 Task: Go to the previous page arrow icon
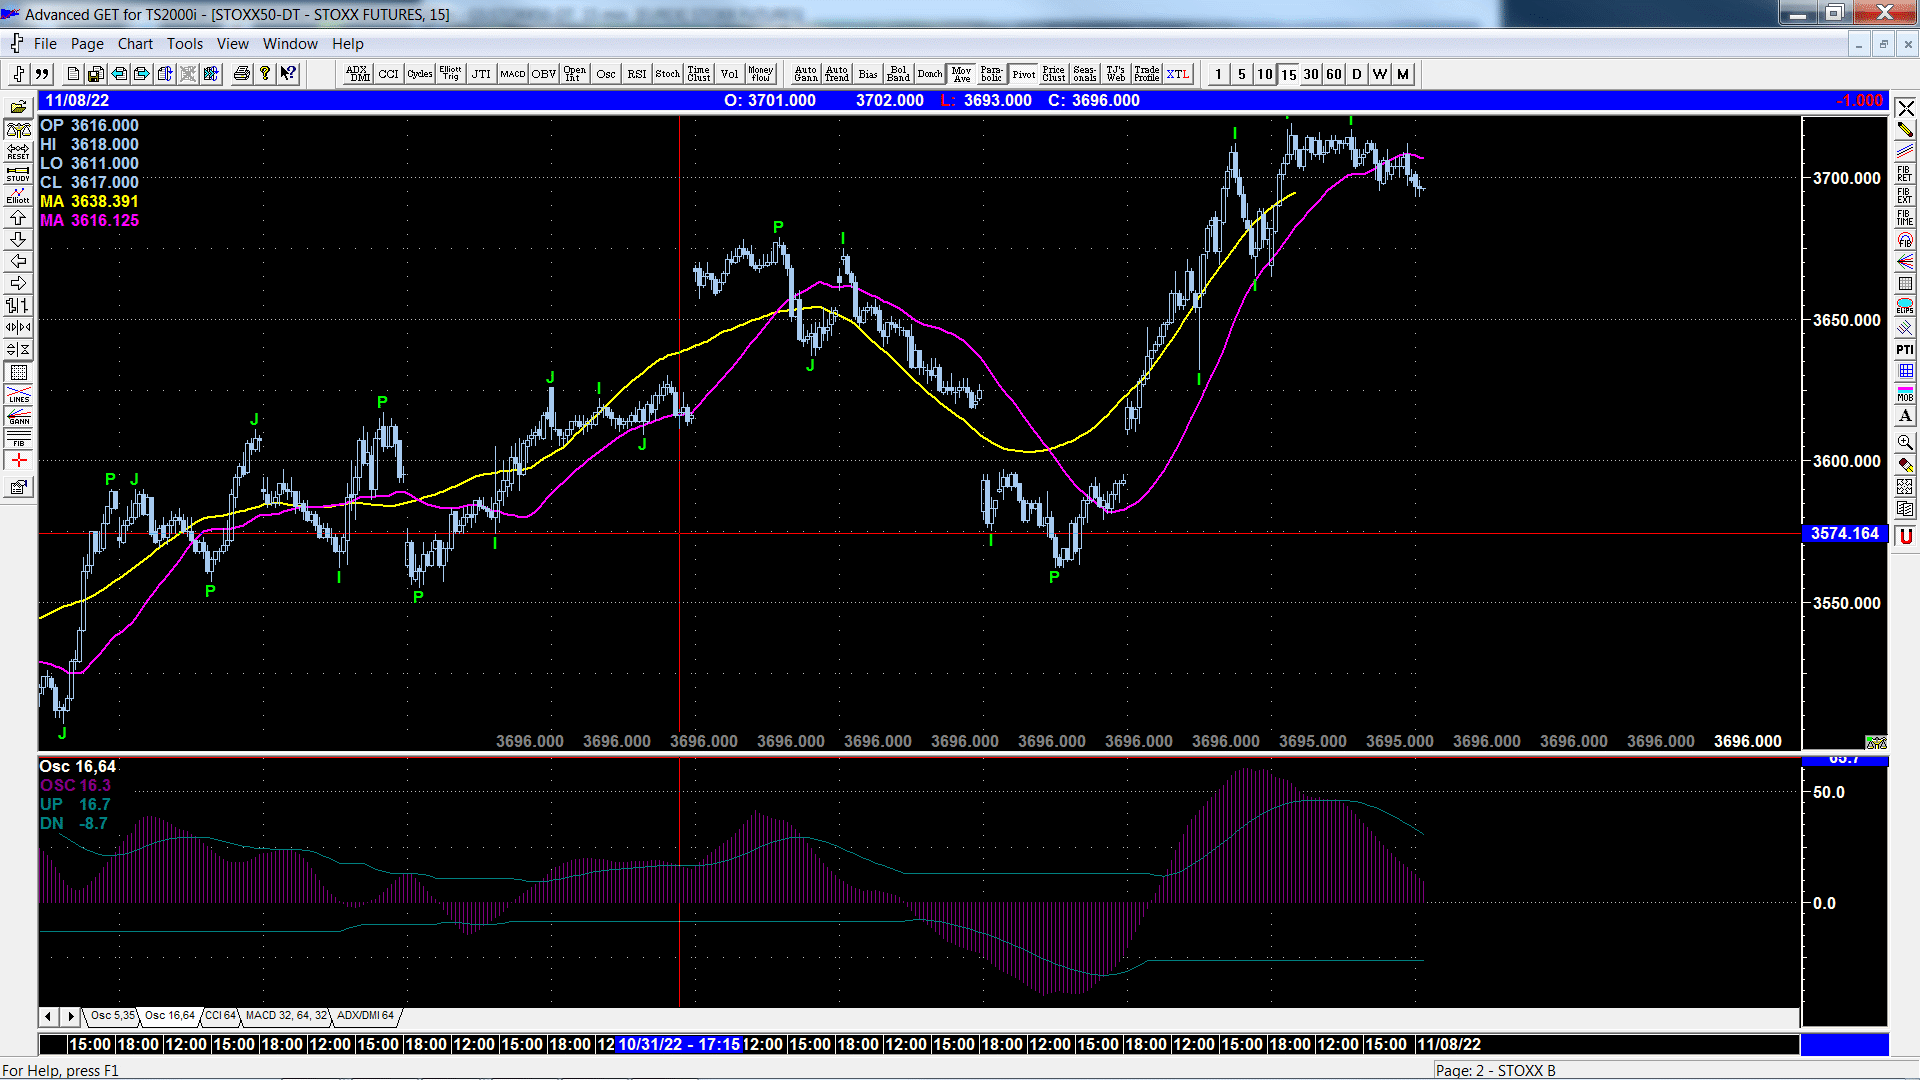pyautogui.click(x=119, y=74)
